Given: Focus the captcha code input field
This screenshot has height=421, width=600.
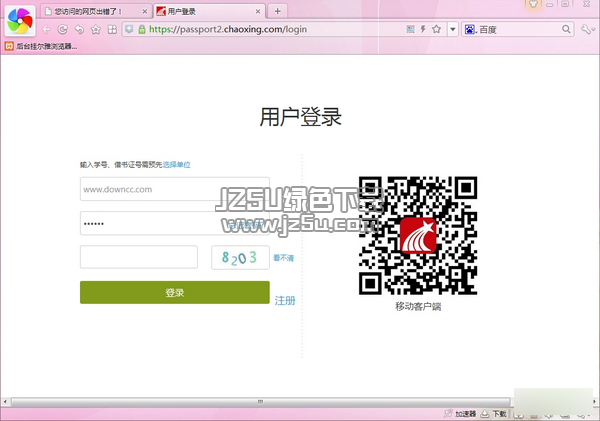Looking at the screenshot, I should pyautogui.click(x=139, y=257).
